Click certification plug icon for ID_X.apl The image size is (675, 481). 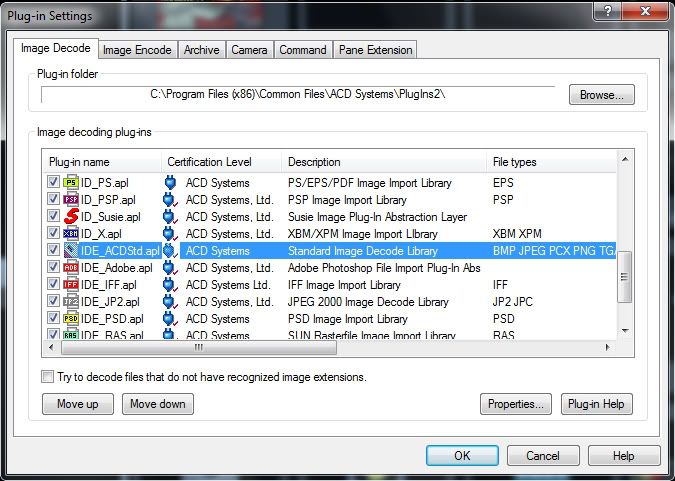coord(170,234)
